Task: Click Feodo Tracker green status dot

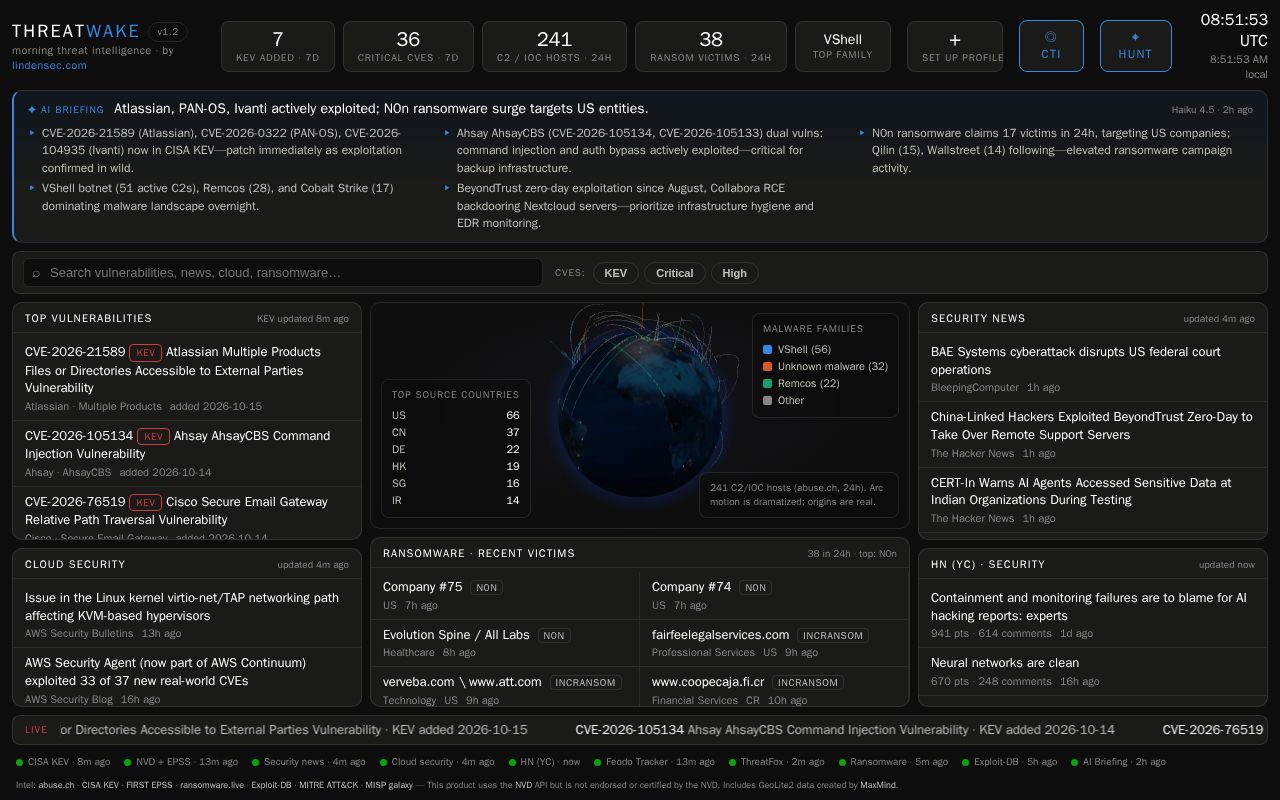Action: (x=597, y=763)
